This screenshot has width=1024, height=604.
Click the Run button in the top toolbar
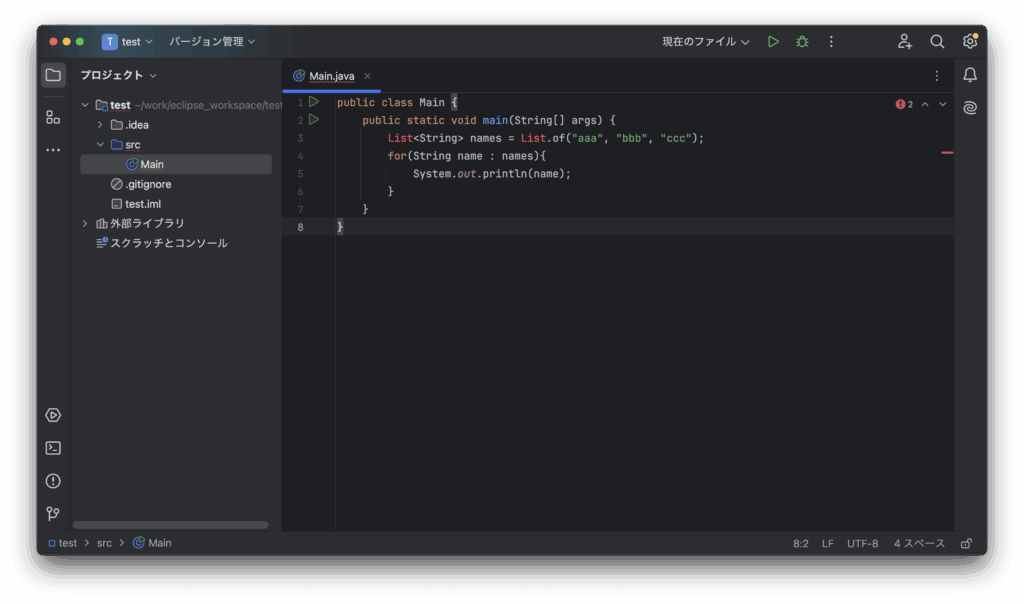(773, 42)
